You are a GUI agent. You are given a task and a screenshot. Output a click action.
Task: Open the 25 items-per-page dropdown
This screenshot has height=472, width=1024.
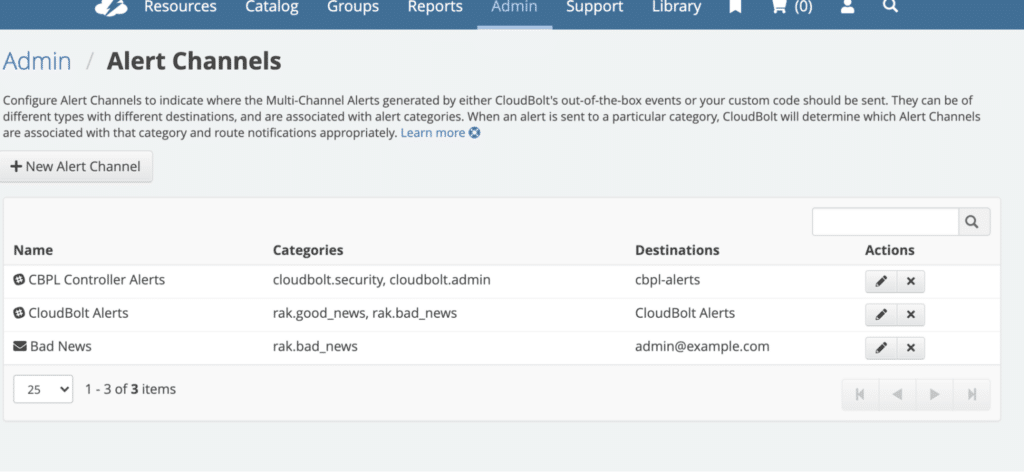tap(43, 389)
